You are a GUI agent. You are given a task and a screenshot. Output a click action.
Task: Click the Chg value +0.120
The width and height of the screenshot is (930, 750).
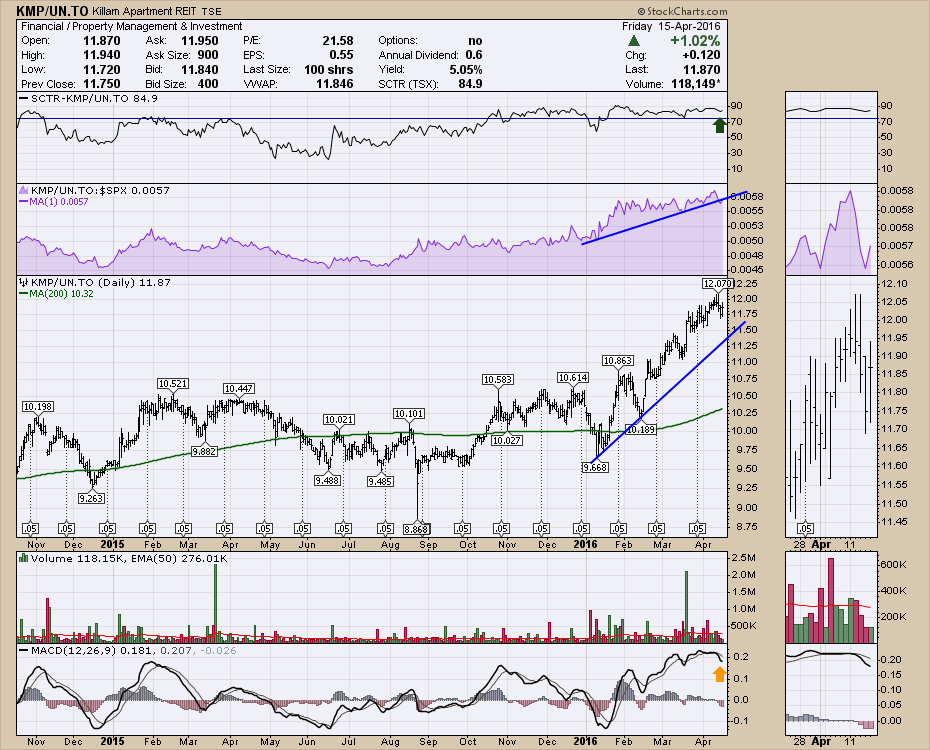pyautogui.click(x=701, y=55)
